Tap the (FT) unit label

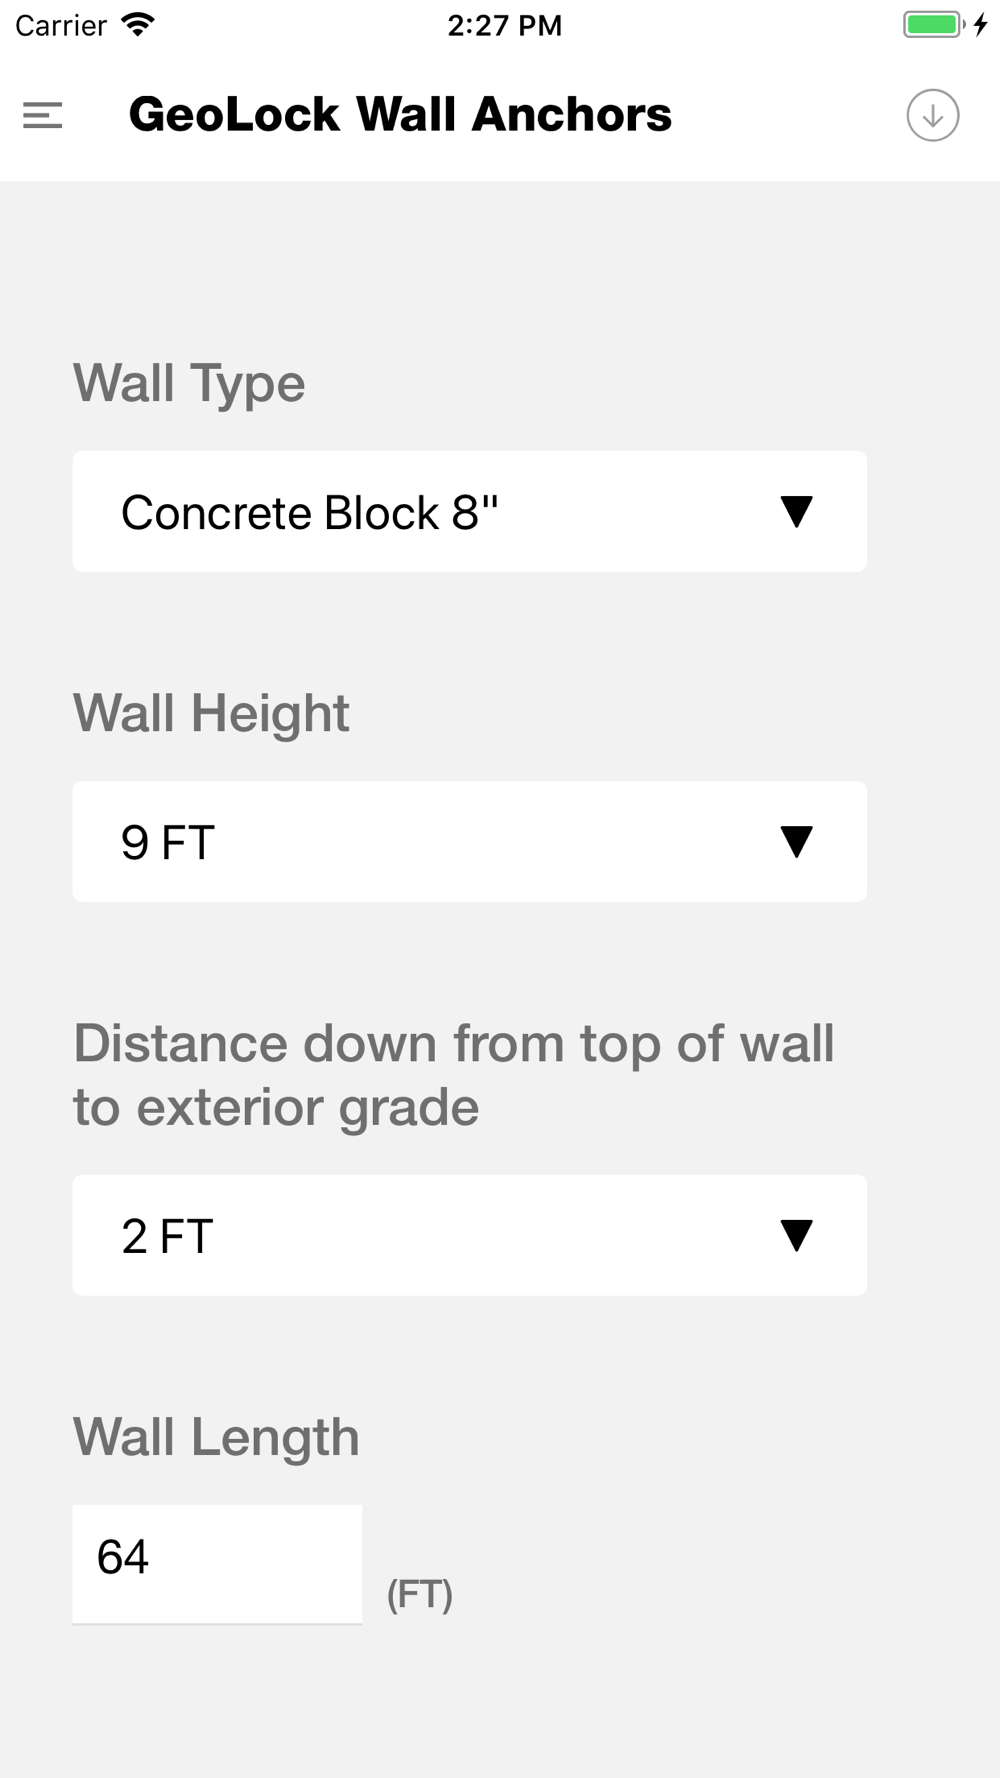tap(420, 1594)
